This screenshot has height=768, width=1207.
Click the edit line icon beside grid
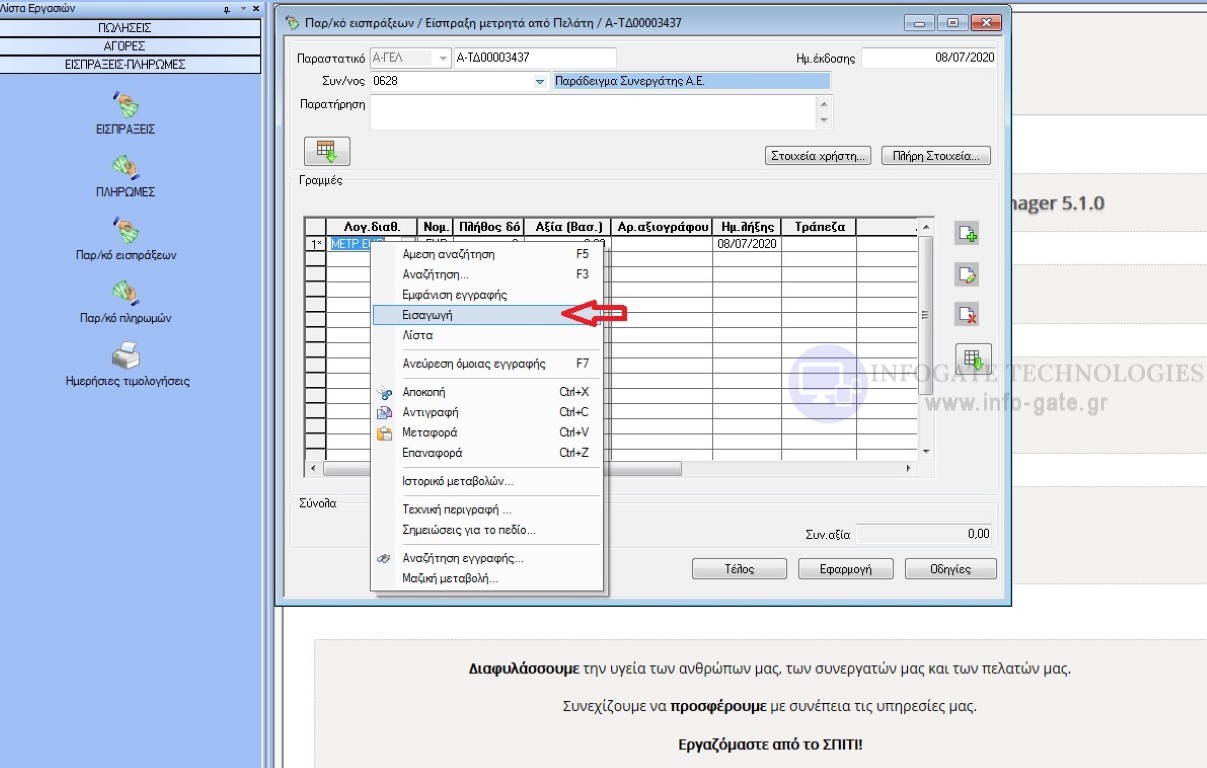click(x=967, y=274)
